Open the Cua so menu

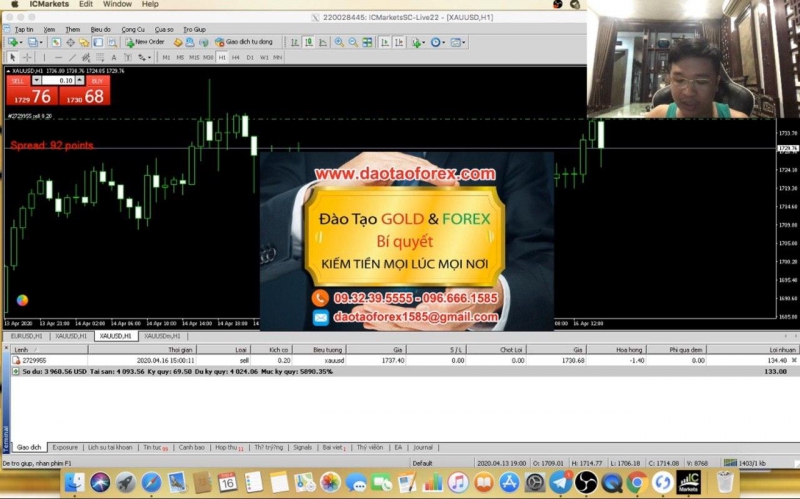[164, 30]
